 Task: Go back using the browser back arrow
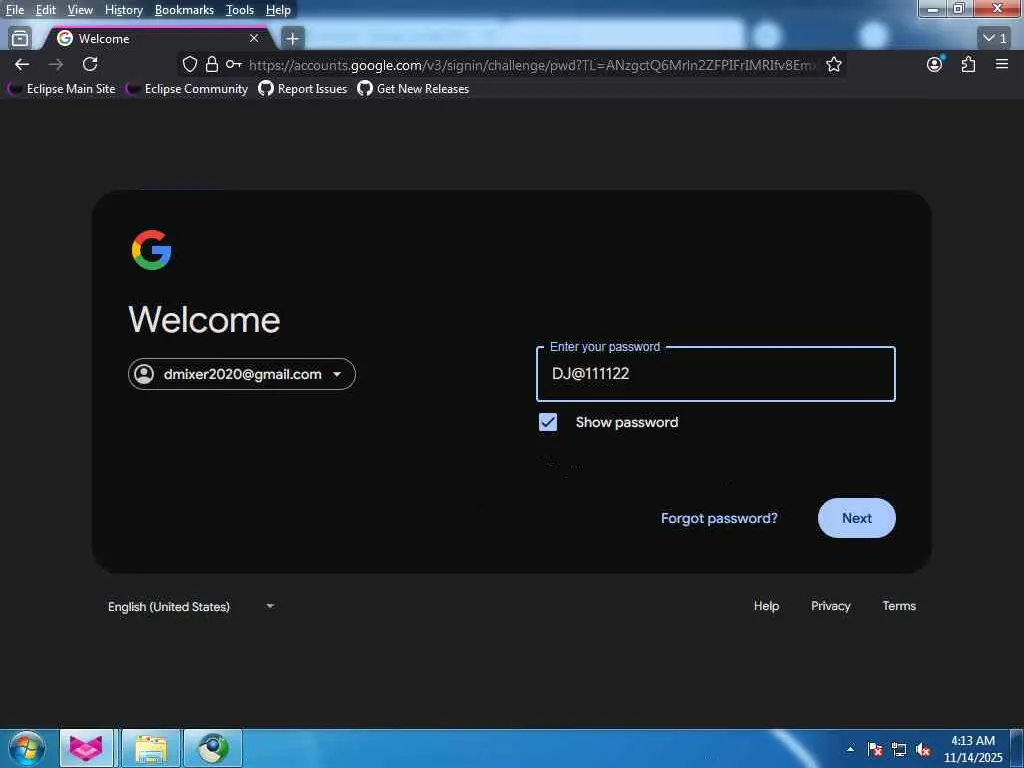coord(22,64)
